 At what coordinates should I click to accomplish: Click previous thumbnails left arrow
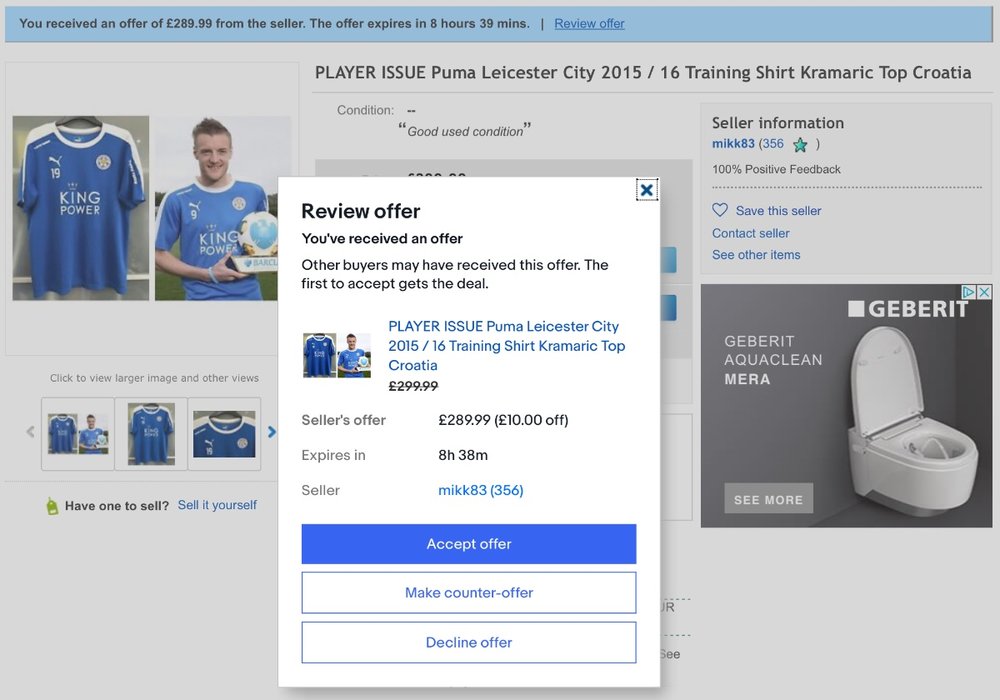pyautogui.click(x=30, y=432)
